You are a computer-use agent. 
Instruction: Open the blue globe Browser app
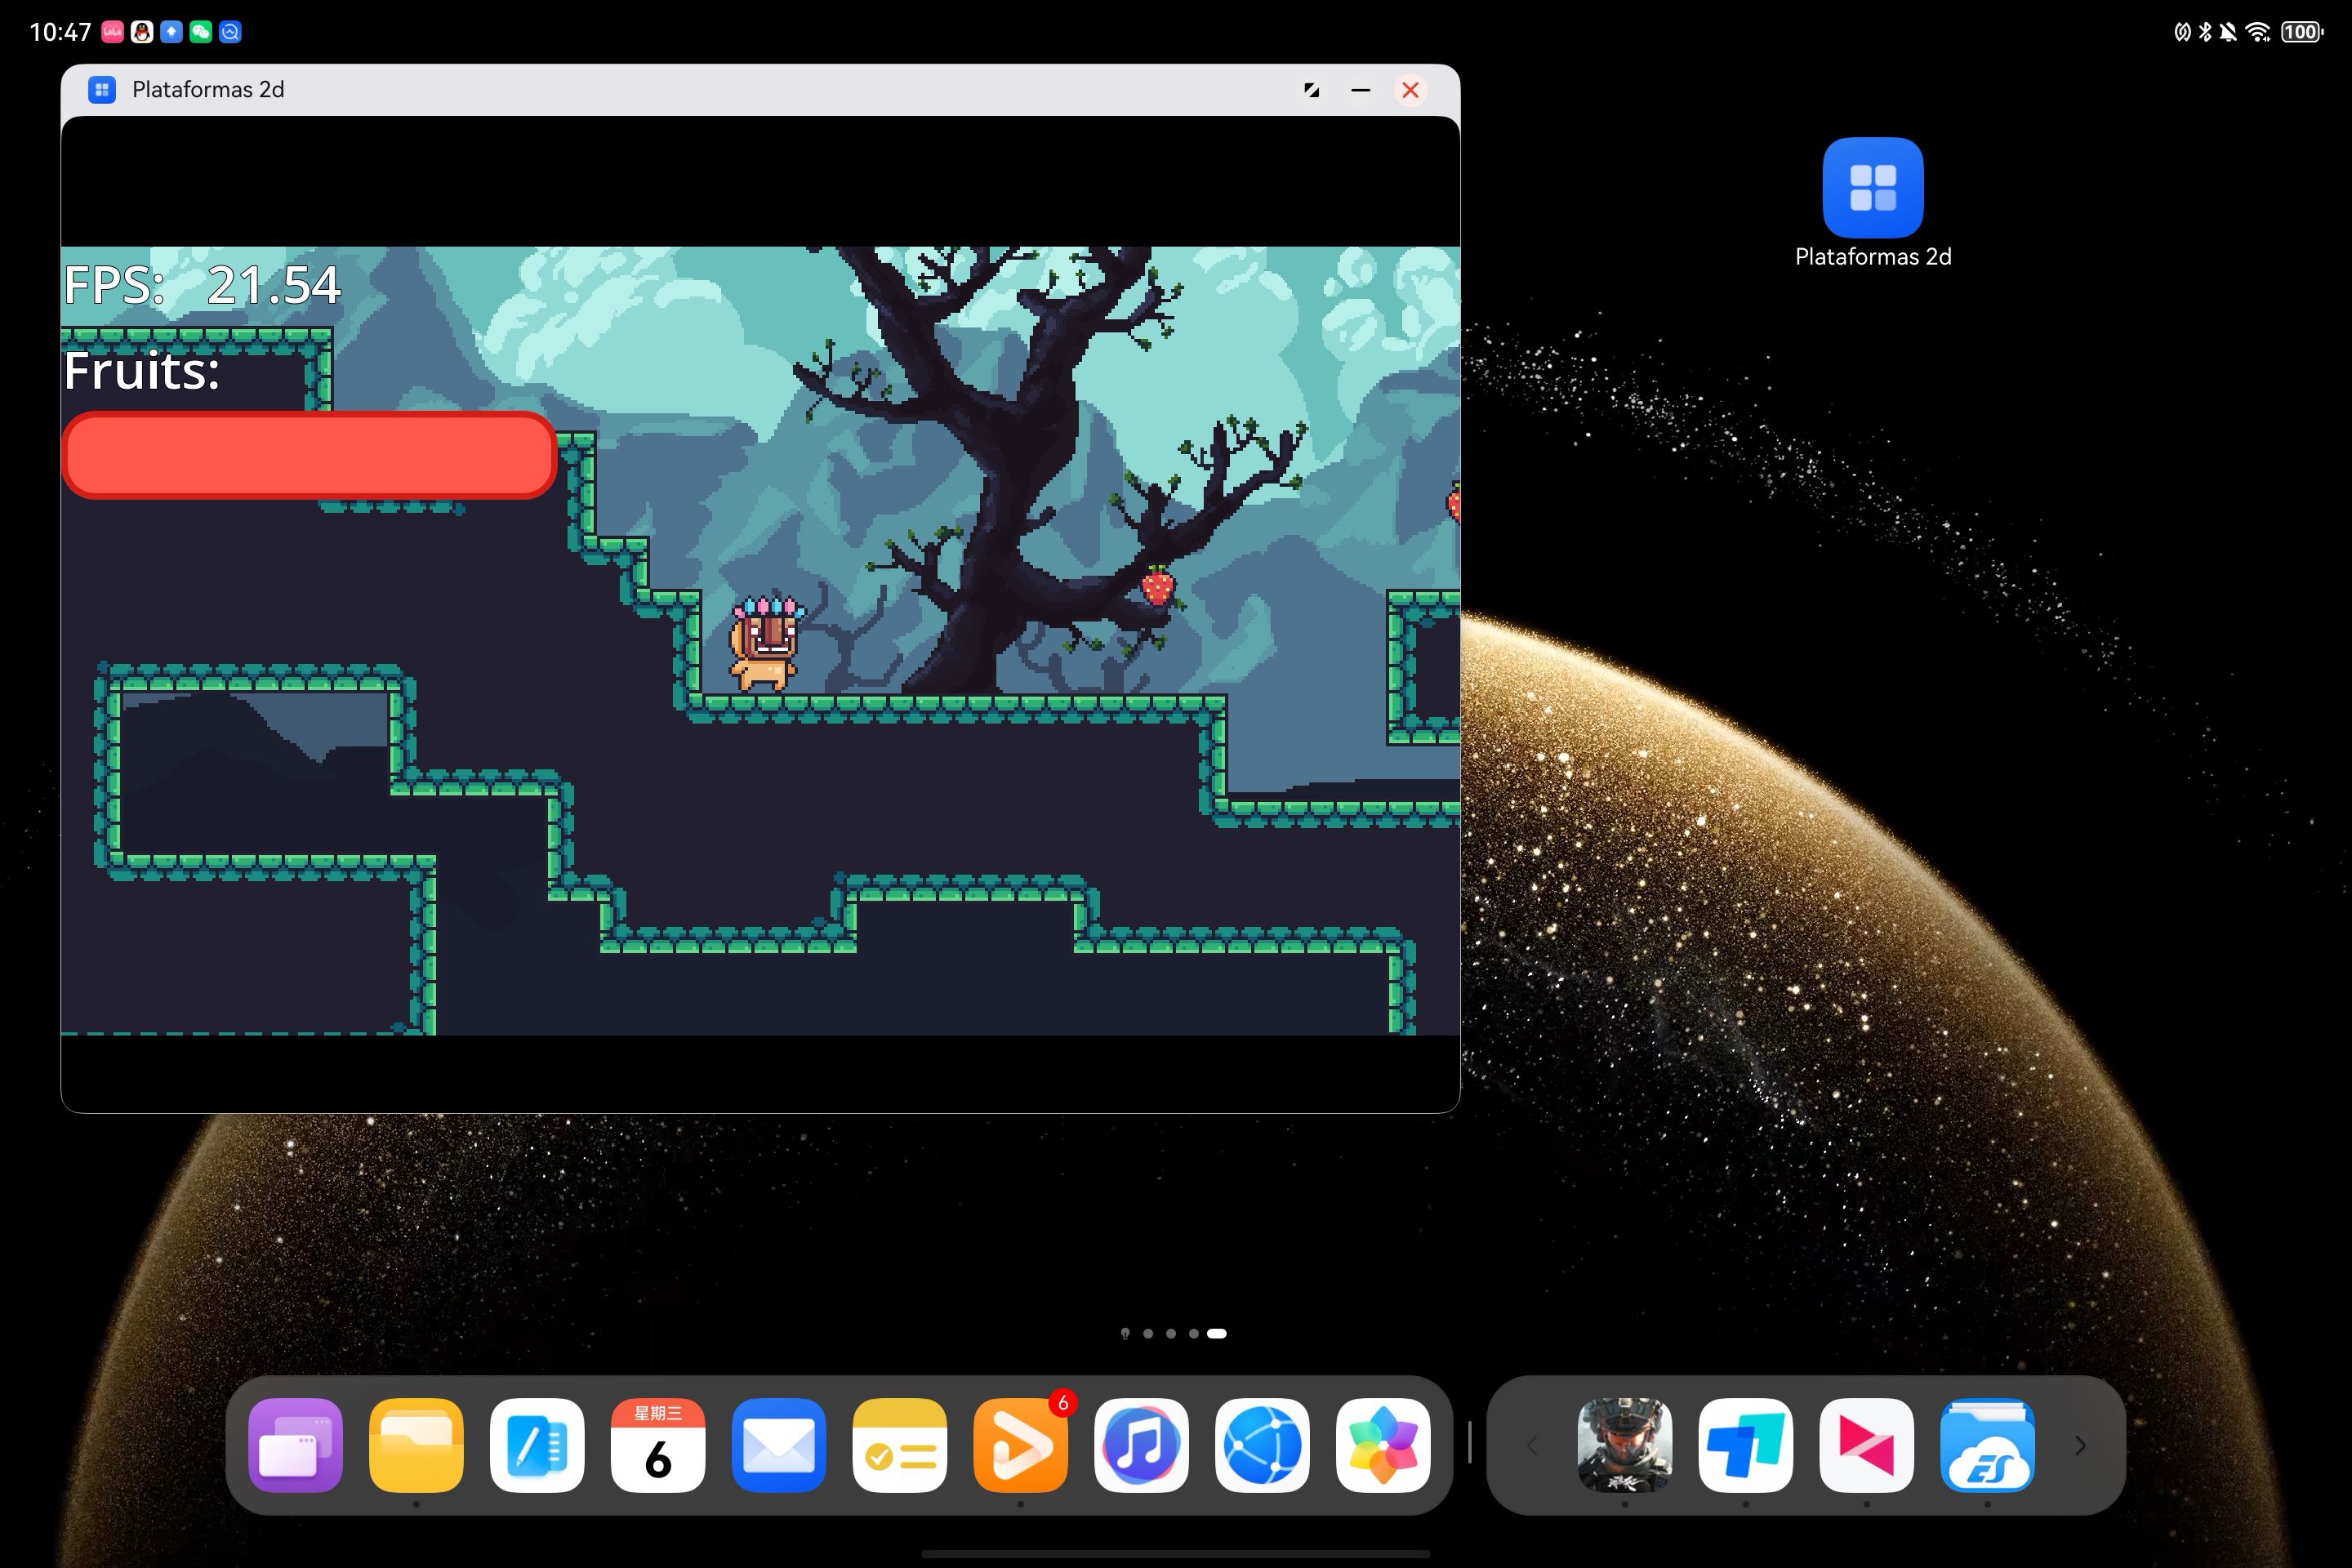1263,1445
